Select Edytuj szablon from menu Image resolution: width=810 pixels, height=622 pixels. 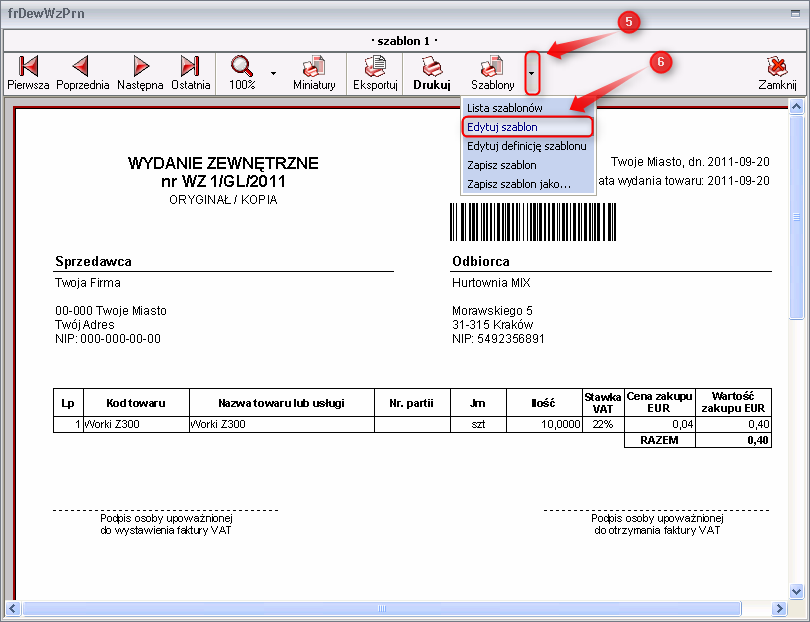(502, 127)
